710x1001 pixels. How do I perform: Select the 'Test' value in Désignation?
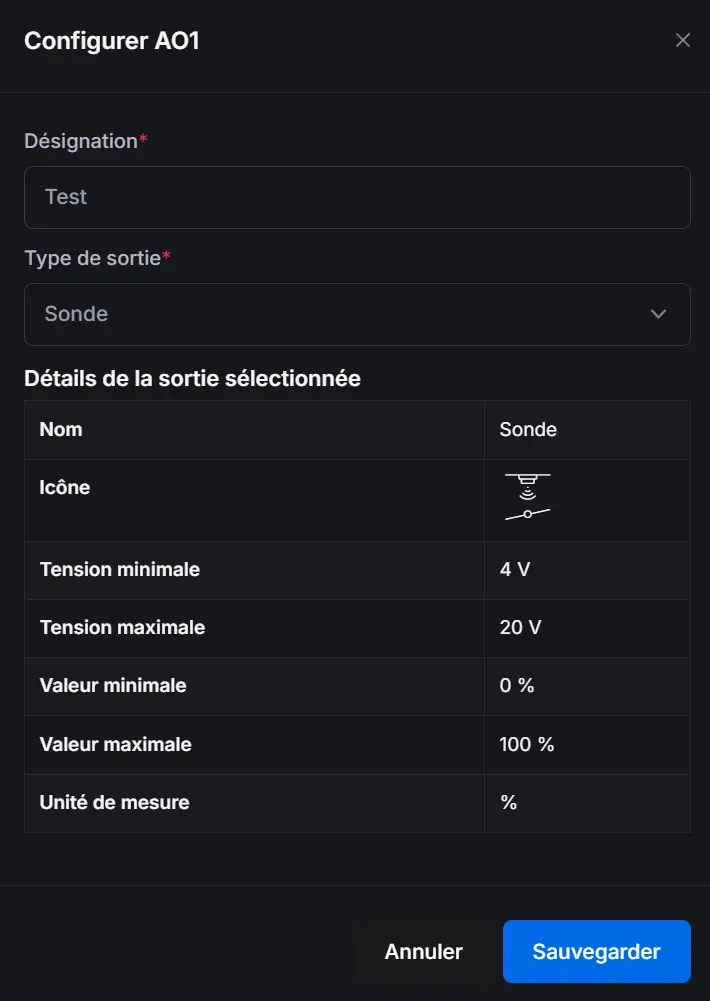tap(65, 197)
